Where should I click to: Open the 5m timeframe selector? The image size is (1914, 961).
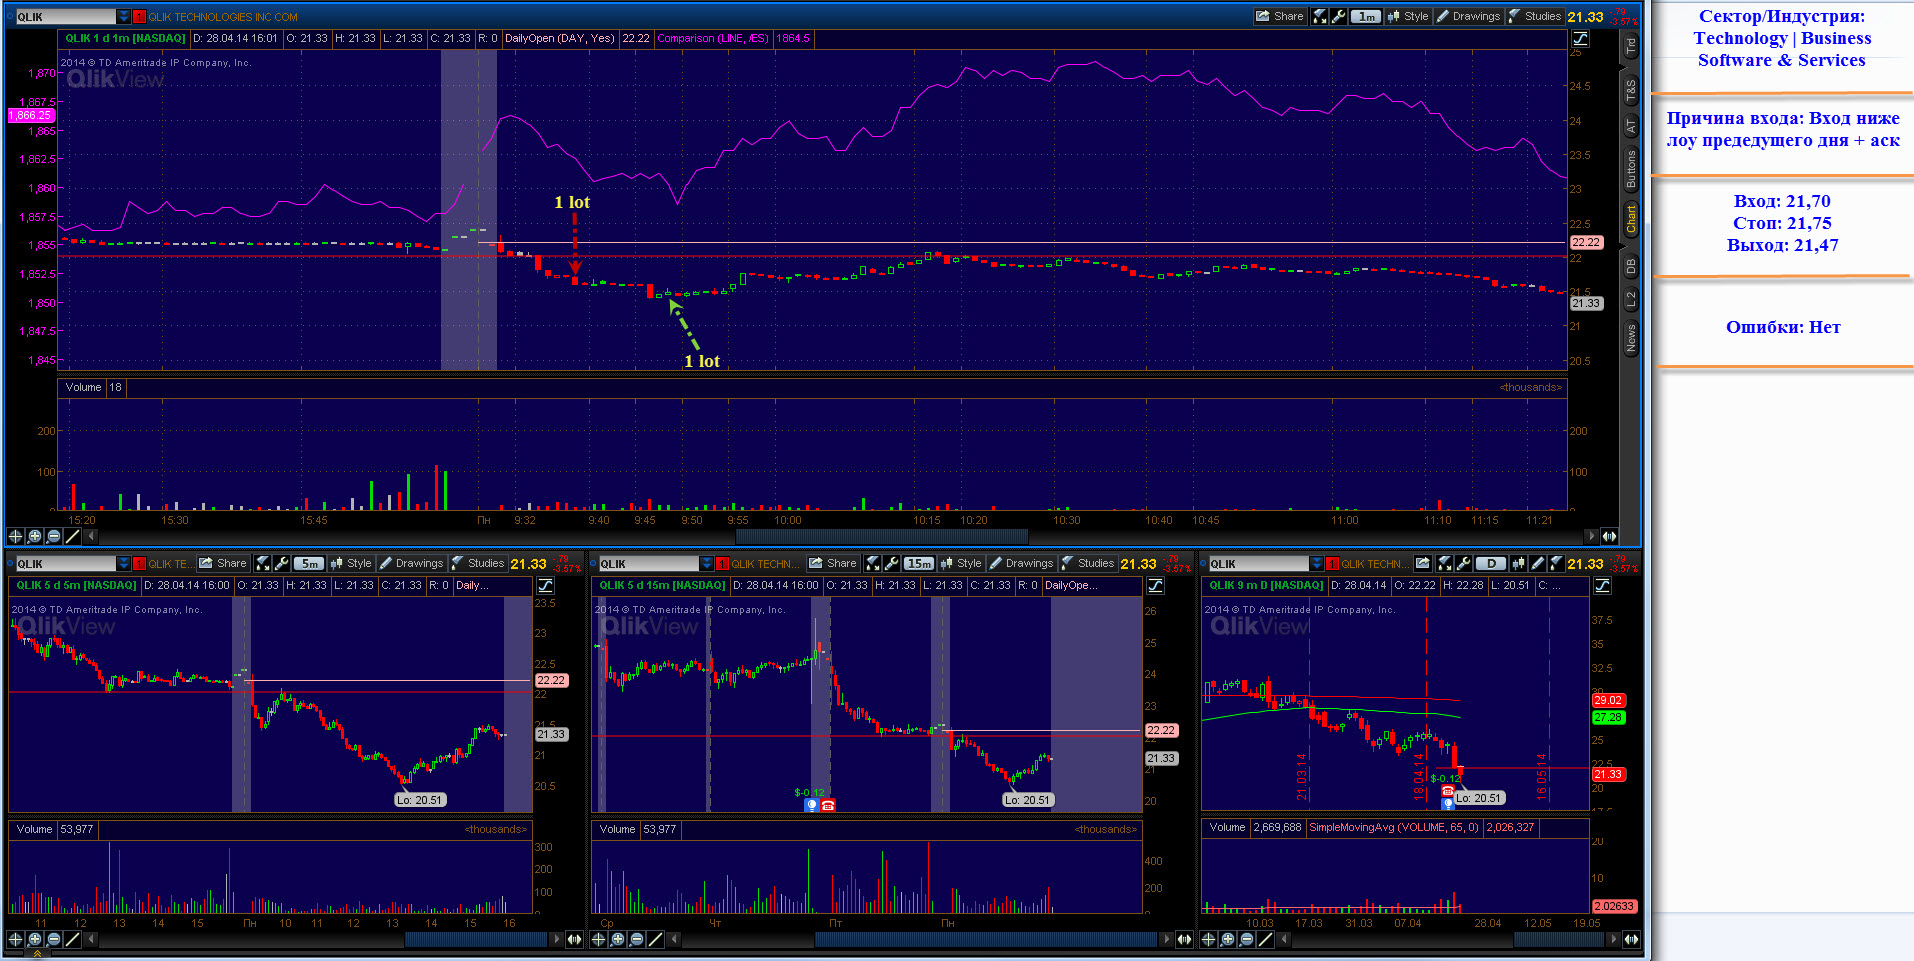pos(309,563)
